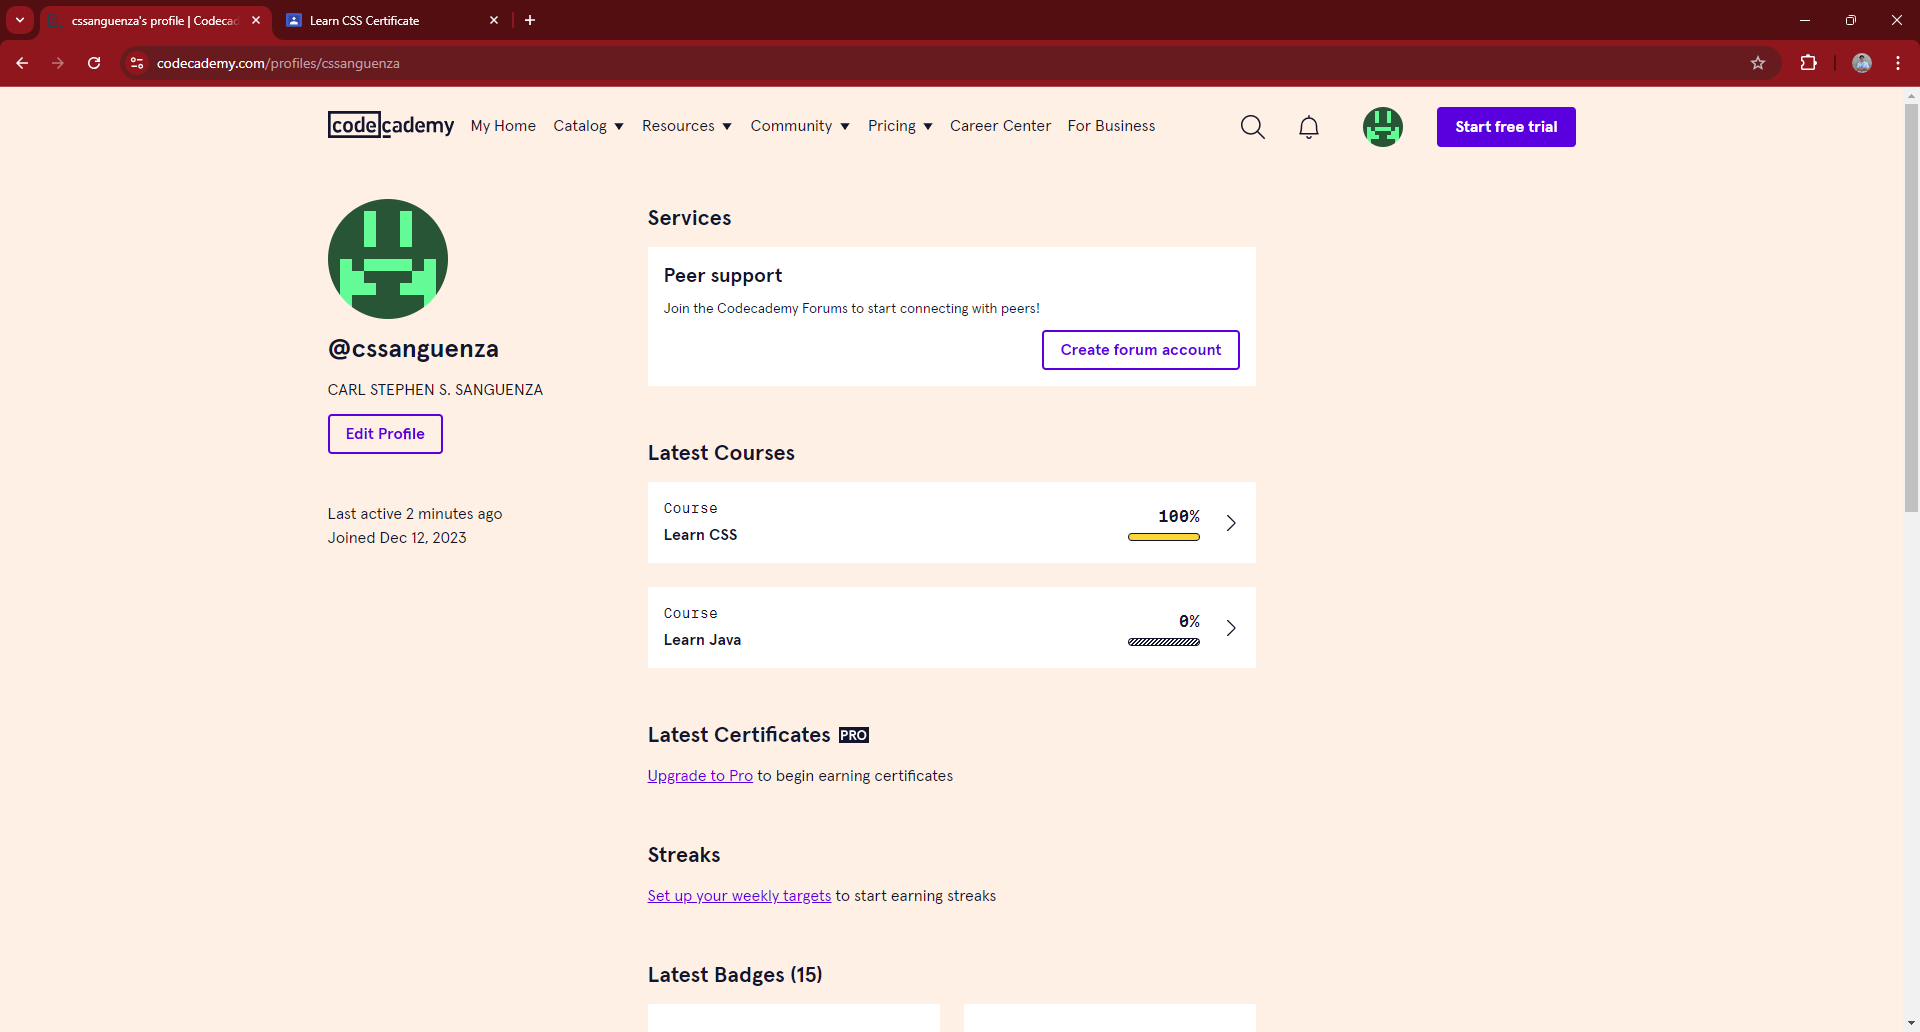Bookmark this page with star icon
The width and height of the screenshot is (1920, 1032).
tap(1758, 63)
